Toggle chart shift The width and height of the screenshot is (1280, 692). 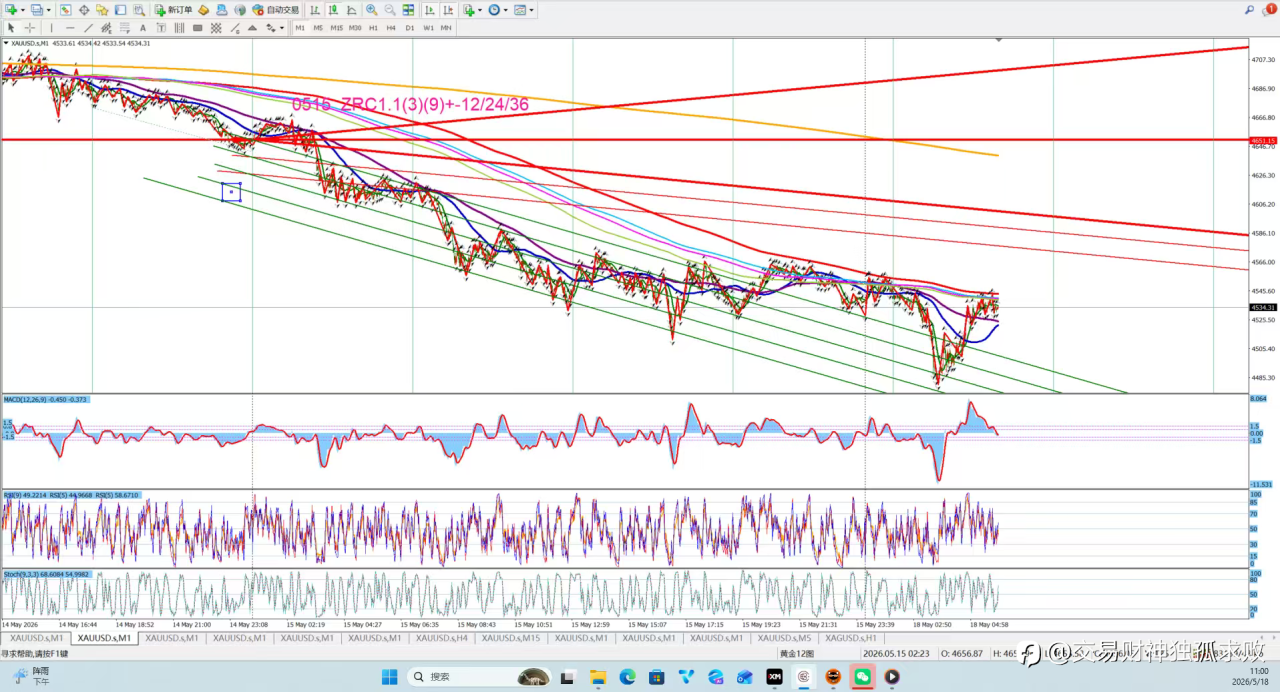point(448,10)
